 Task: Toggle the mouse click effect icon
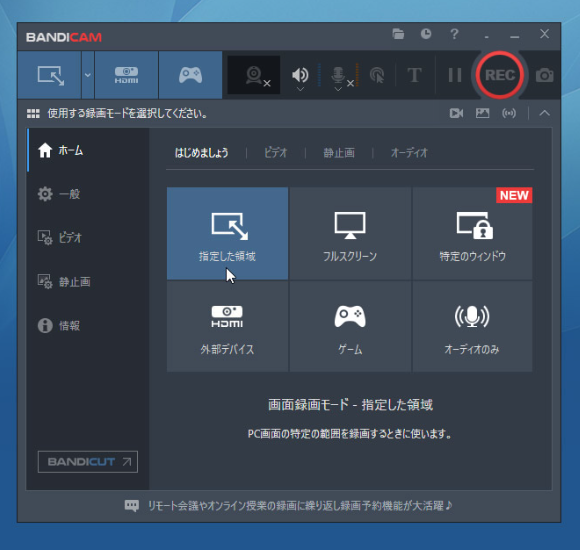(x=377, y=75)
